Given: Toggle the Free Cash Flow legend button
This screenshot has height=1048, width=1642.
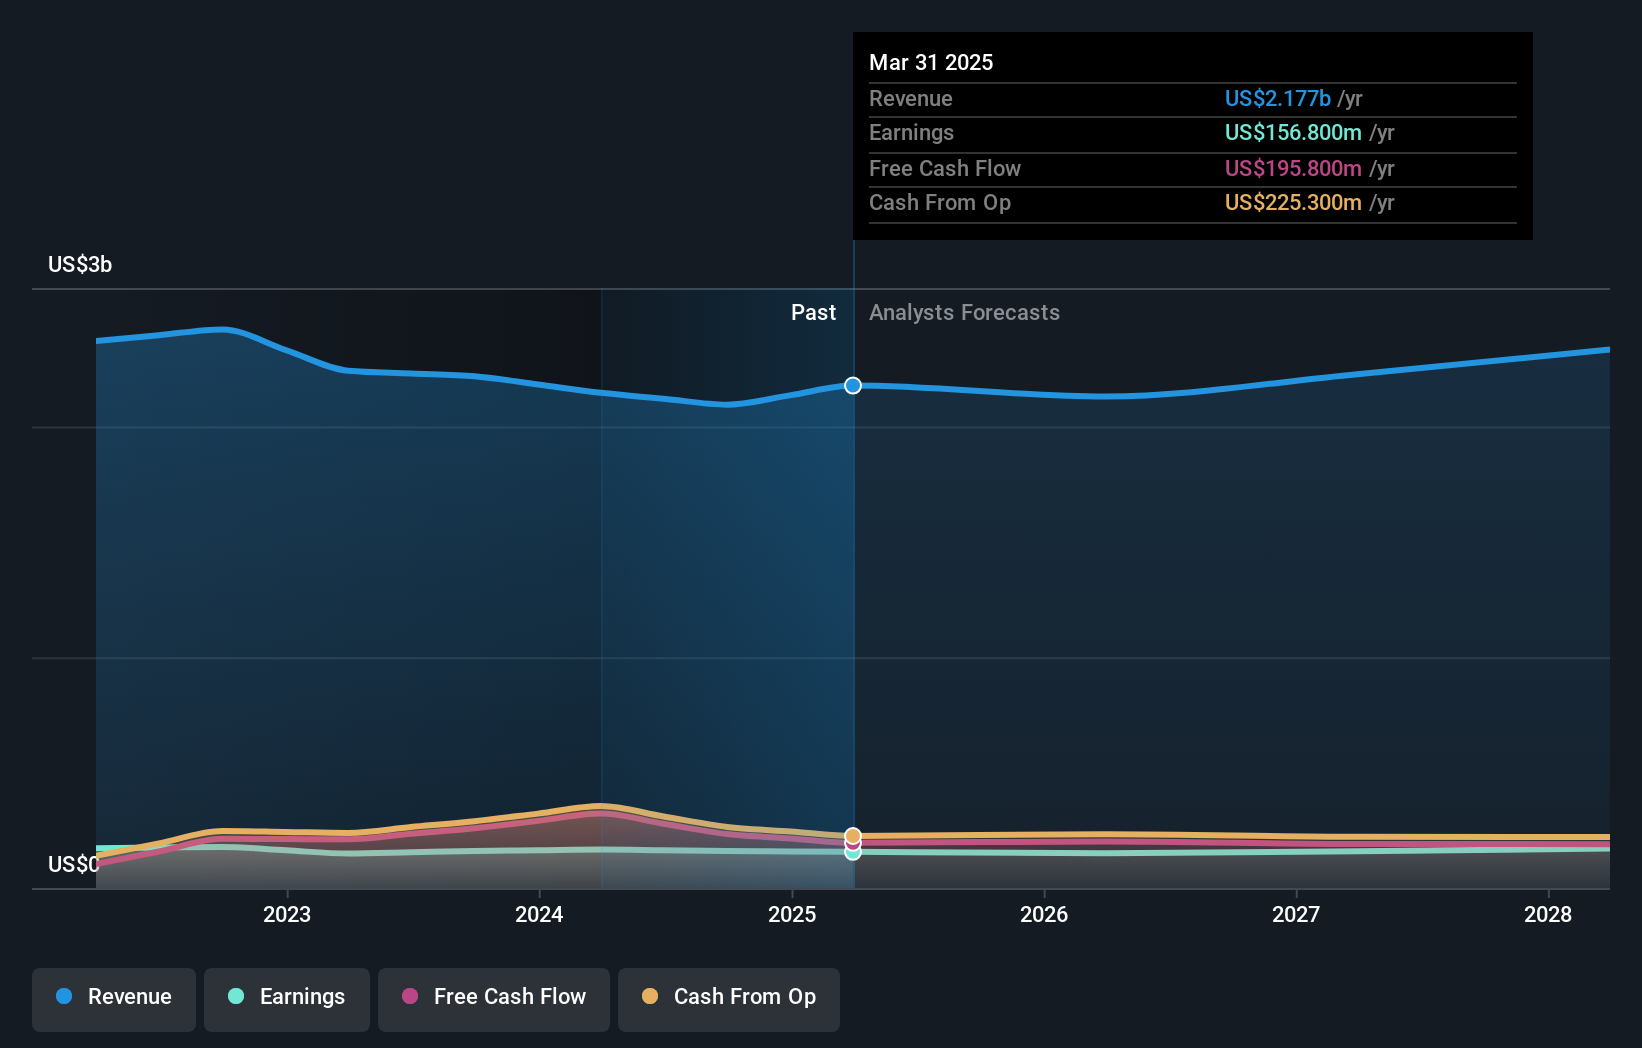Looking at the screenshot, I should pyautogui.click(x=494, y=999).
